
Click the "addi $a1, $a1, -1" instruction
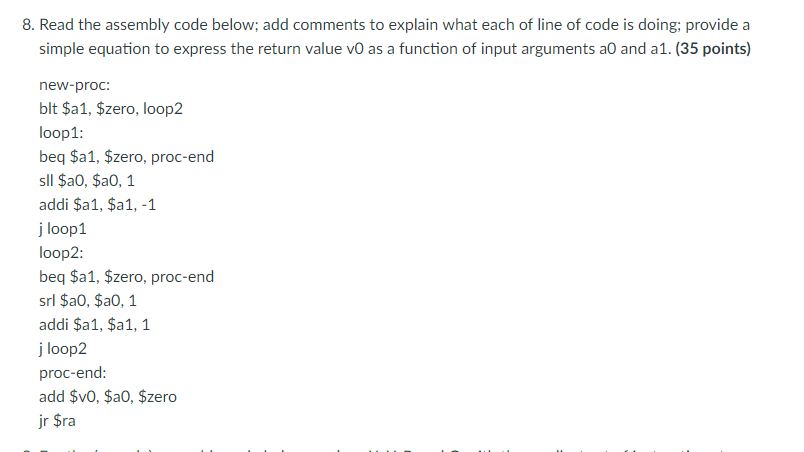96,205
